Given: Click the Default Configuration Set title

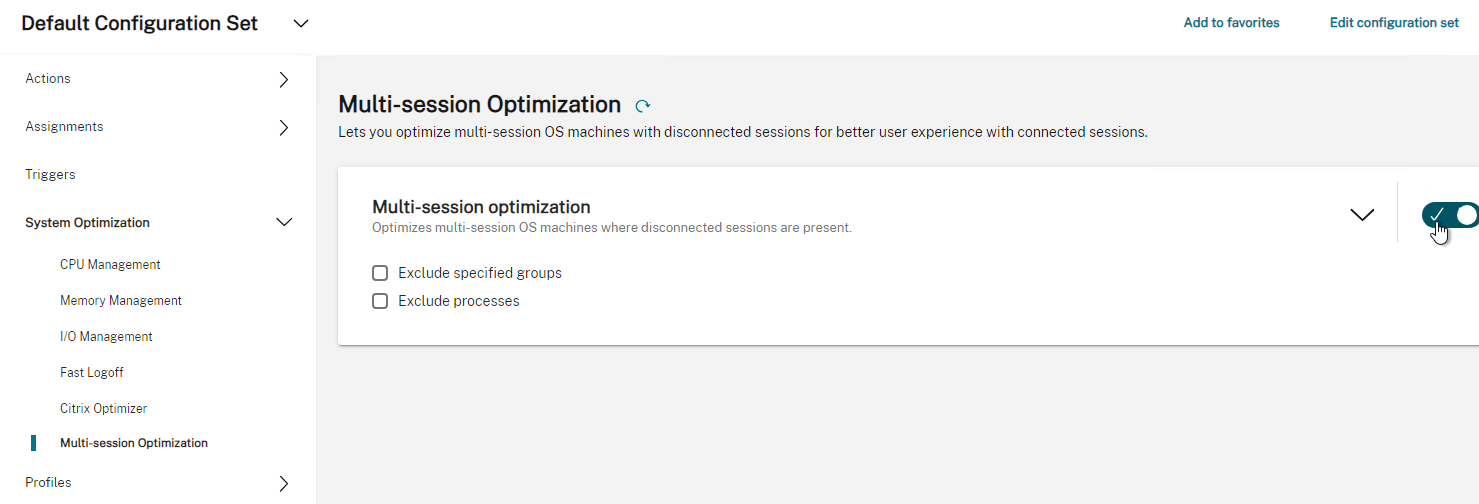Looking at the screenshot, I should tap(140, 24).
